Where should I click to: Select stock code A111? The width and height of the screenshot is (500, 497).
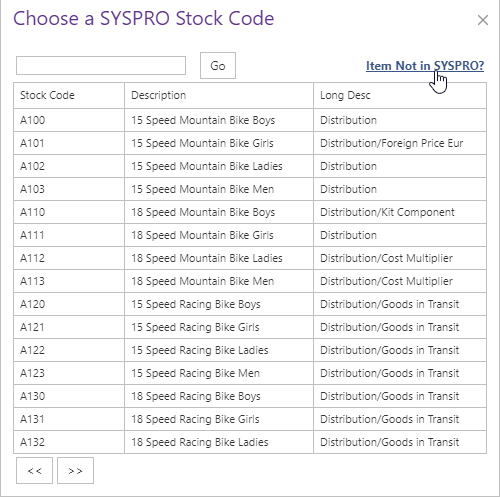point(32,235)
